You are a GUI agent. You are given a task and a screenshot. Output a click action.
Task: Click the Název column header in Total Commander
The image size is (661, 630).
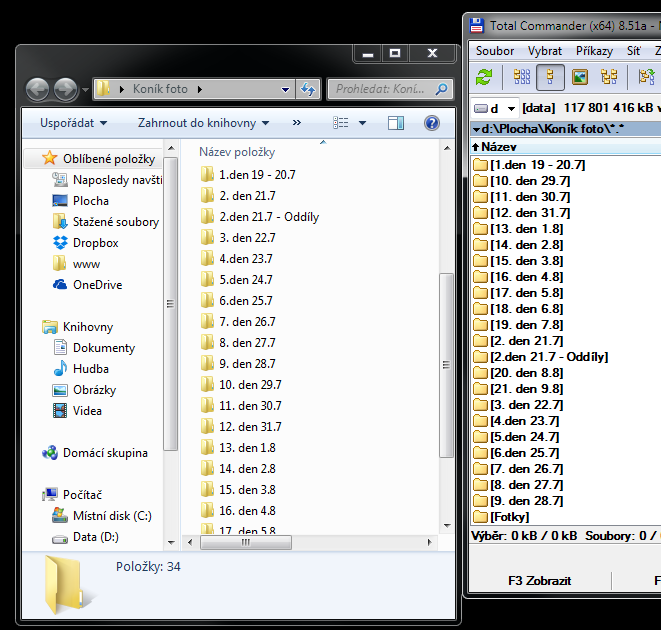(x=499, y=147)
